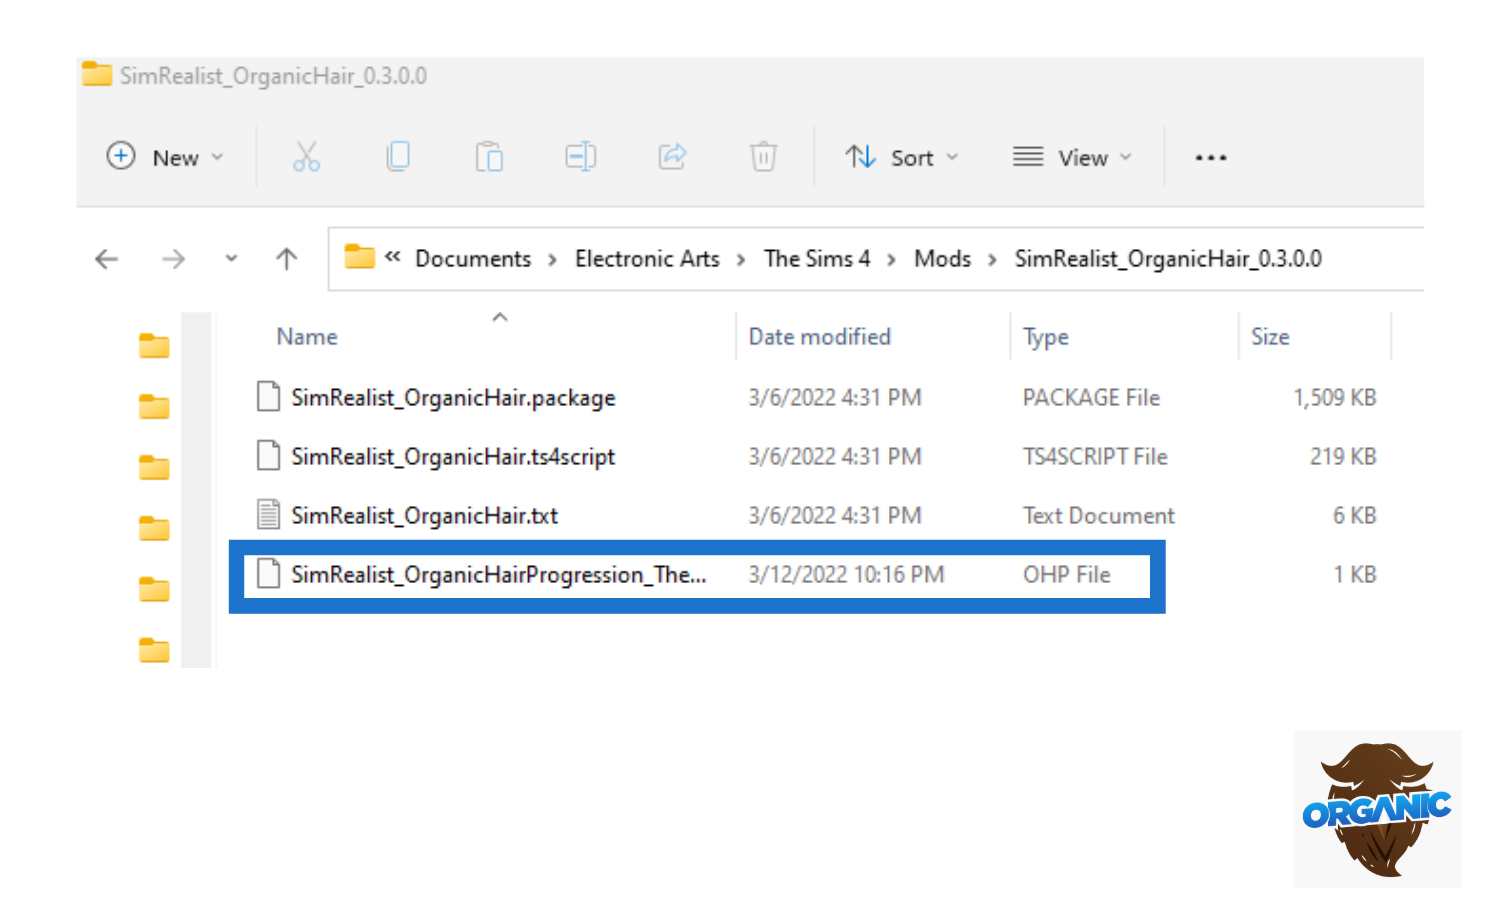Viewport: 1500px width, 900px height.
Task: Expand chevron after Documents breadcrumb
Action: [552, 260]
